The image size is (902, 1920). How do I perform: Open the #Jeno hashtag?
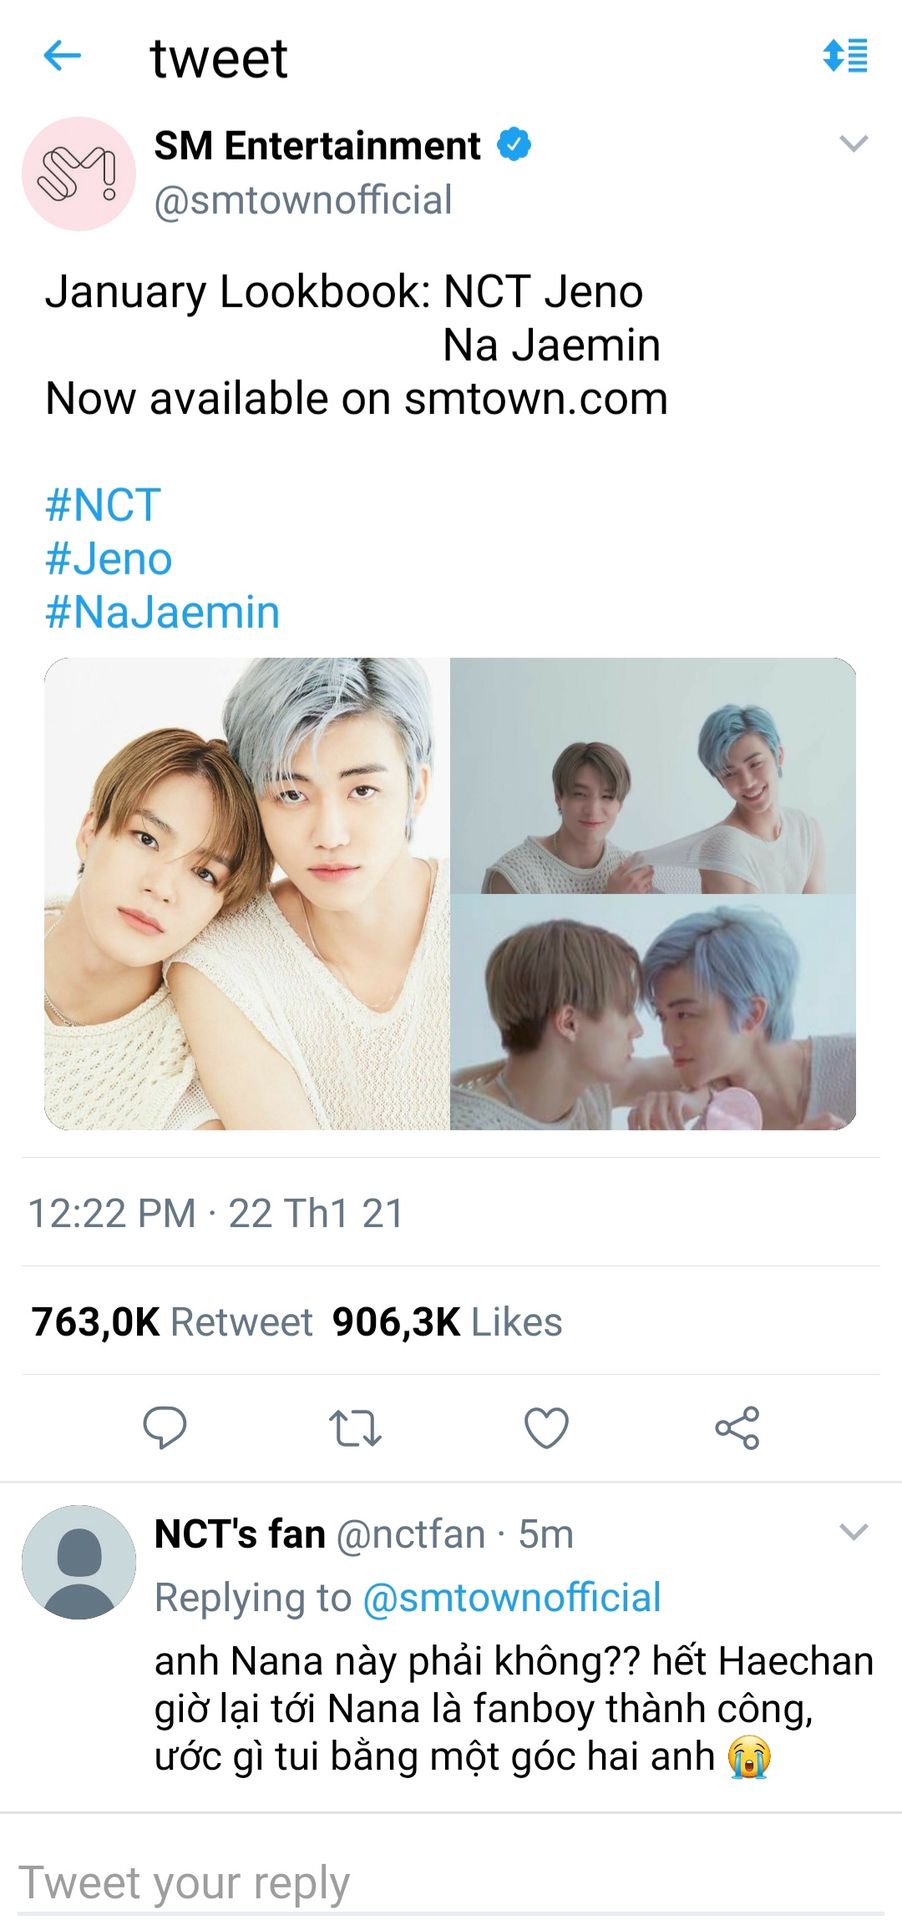(109, 559)
